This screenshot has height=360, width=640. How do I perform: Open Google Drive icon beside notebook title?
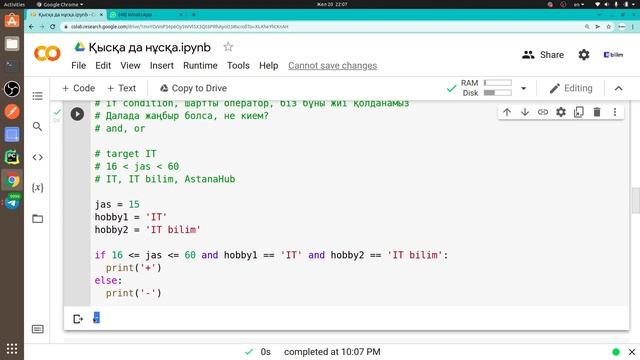pos(80,47)
